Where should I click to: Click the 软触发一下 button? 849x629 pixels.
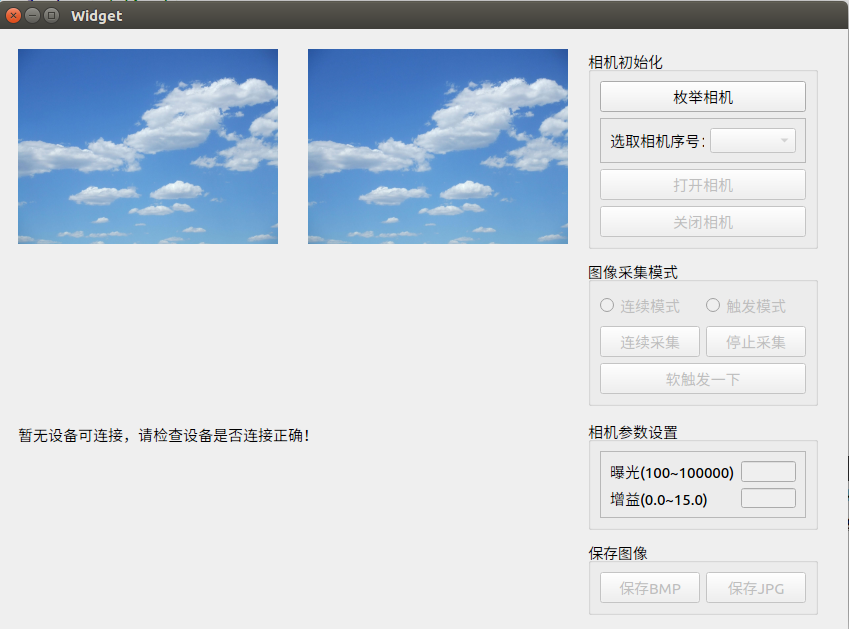pos(702,379)
